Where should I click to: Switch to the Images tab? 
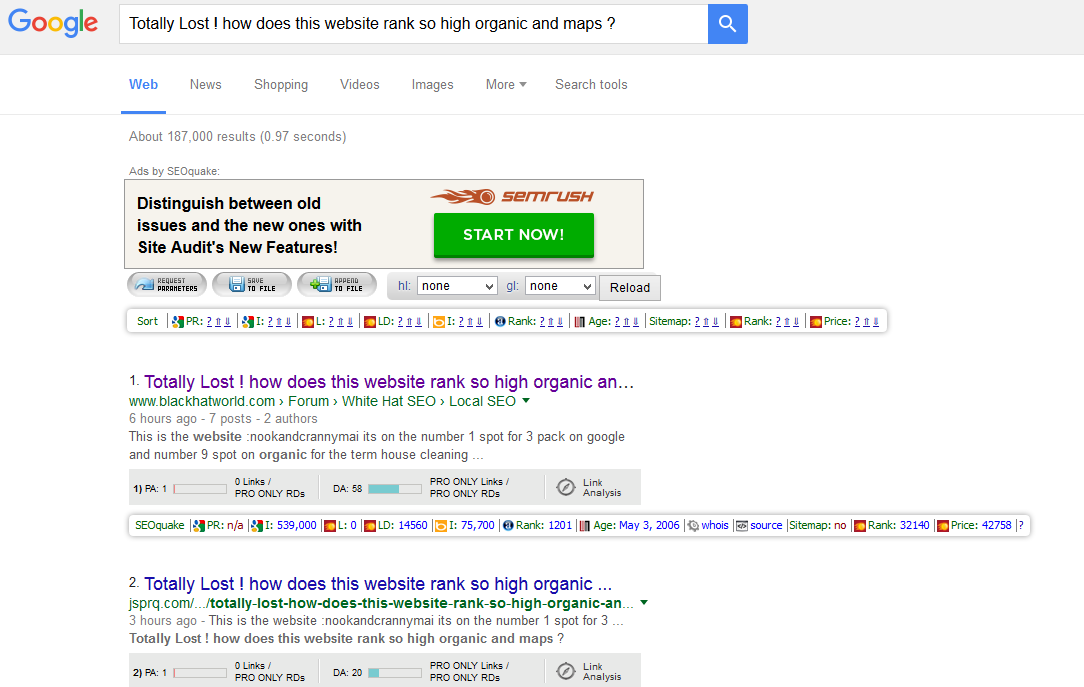pyautogui.click(x=432, y=84)
